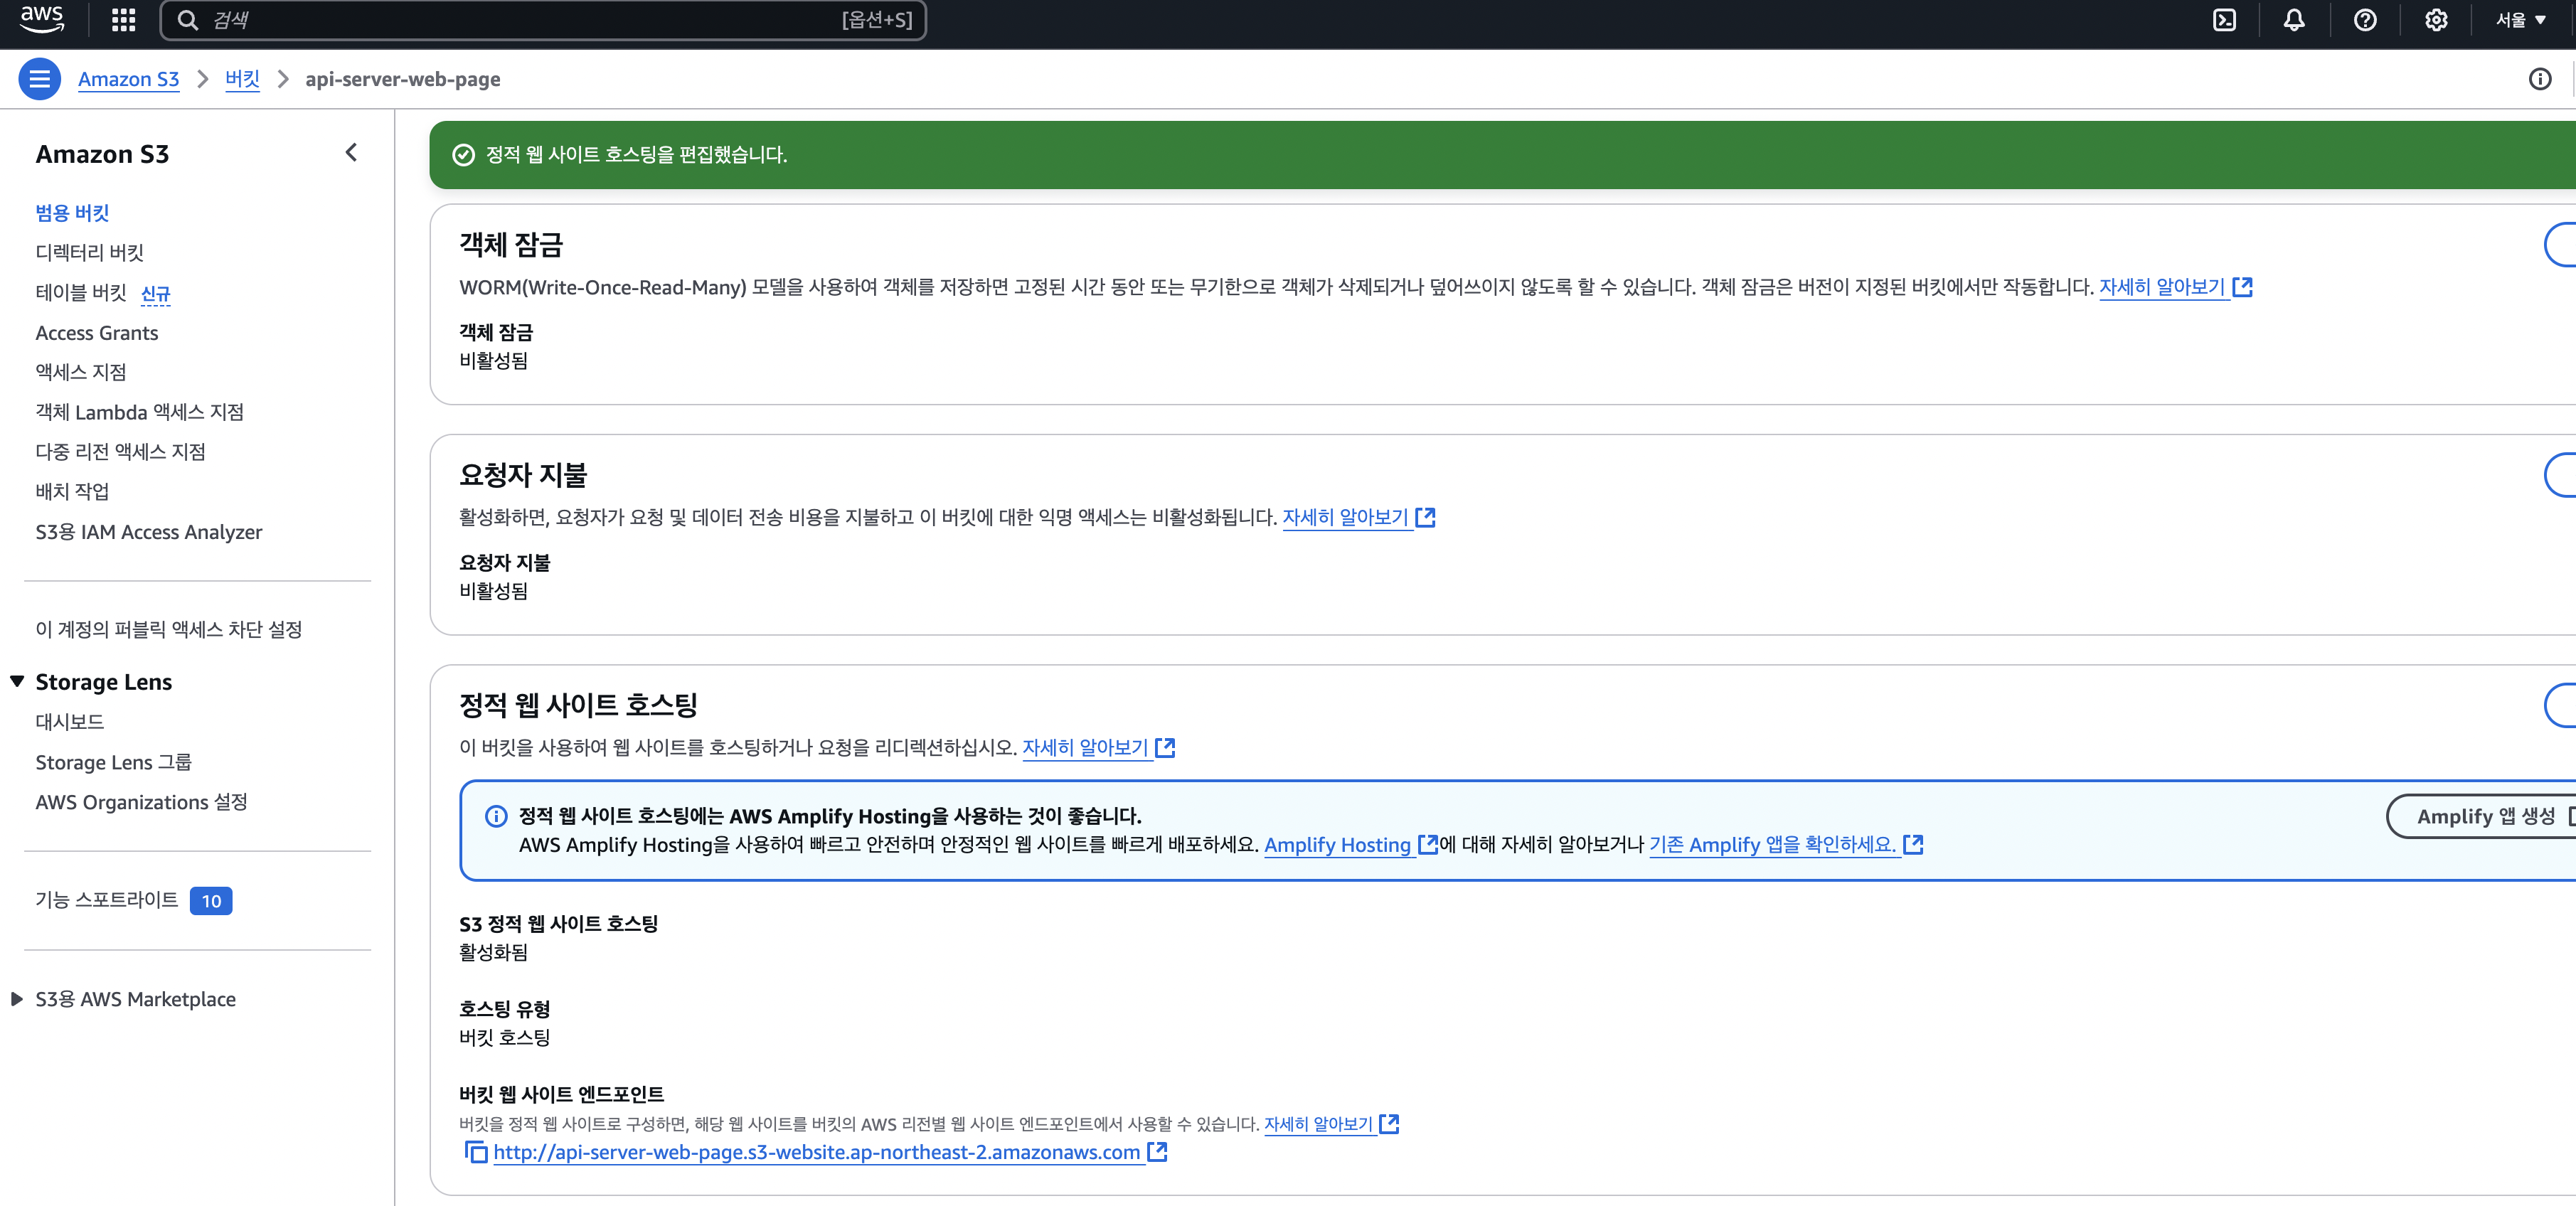Open 기능 스포트라이트 in sidebar

click(x=107, y=899)
